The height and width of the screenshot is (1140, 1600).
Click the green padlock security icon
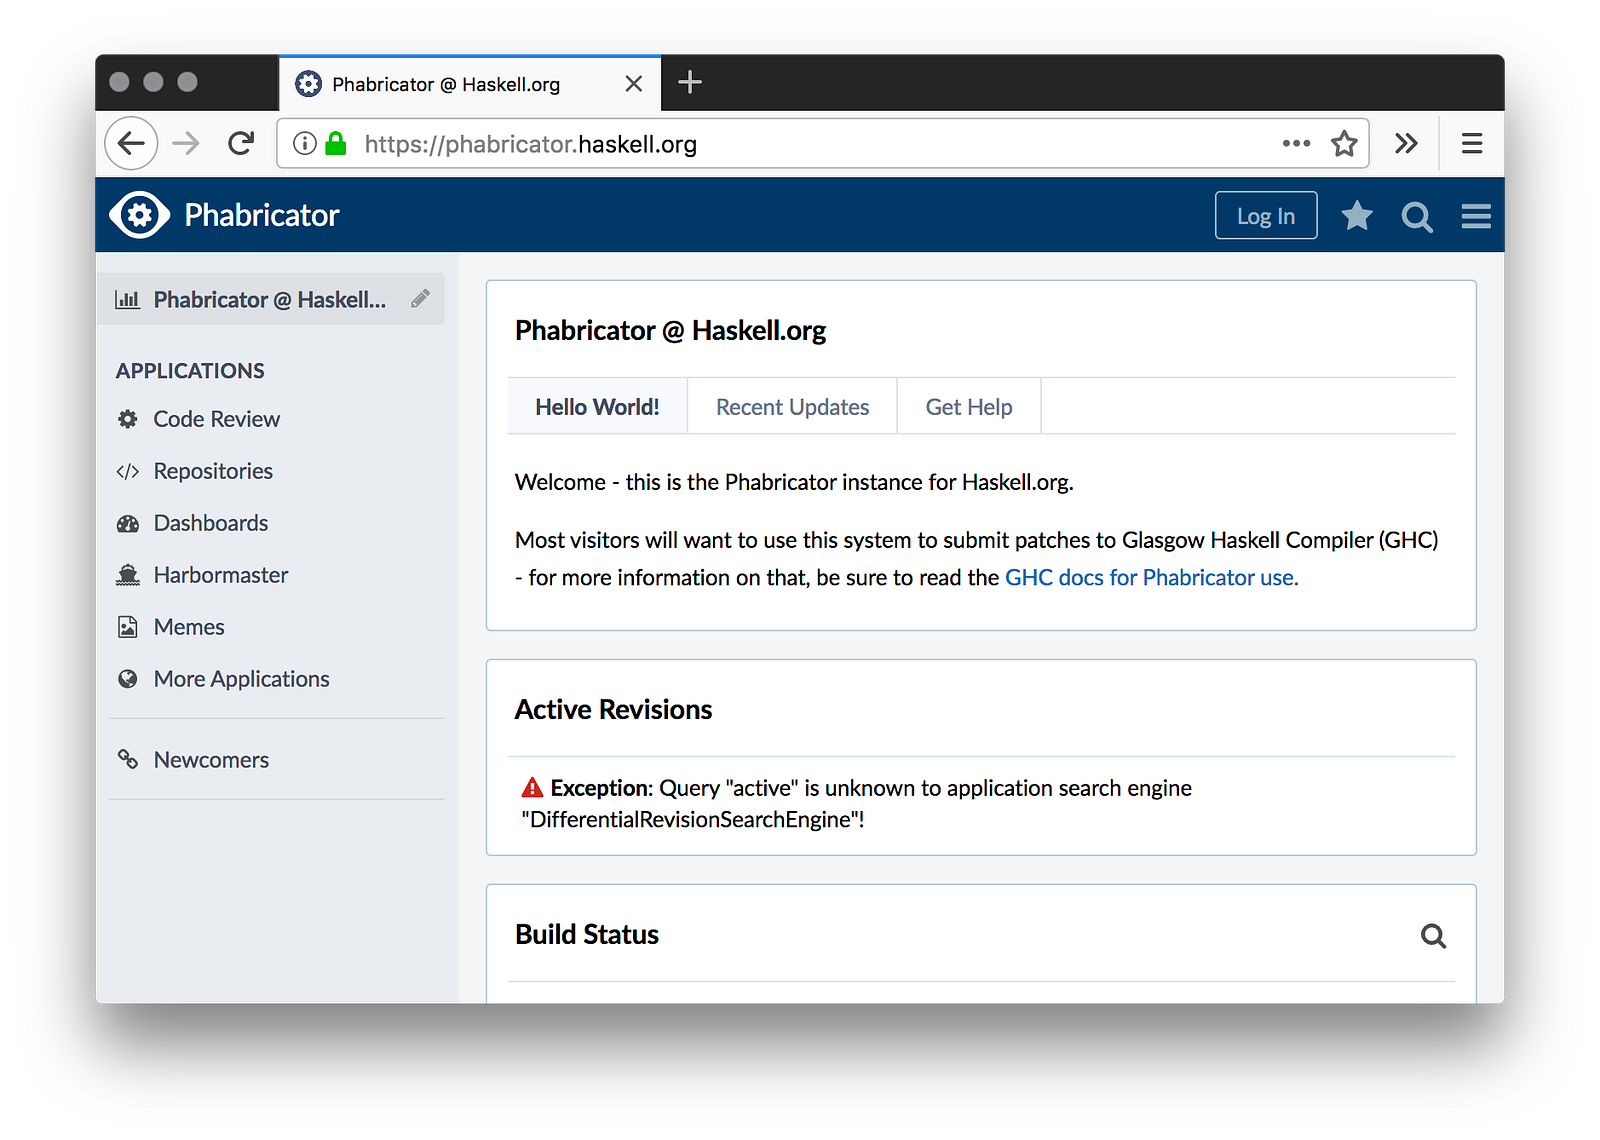pos(336,144)
